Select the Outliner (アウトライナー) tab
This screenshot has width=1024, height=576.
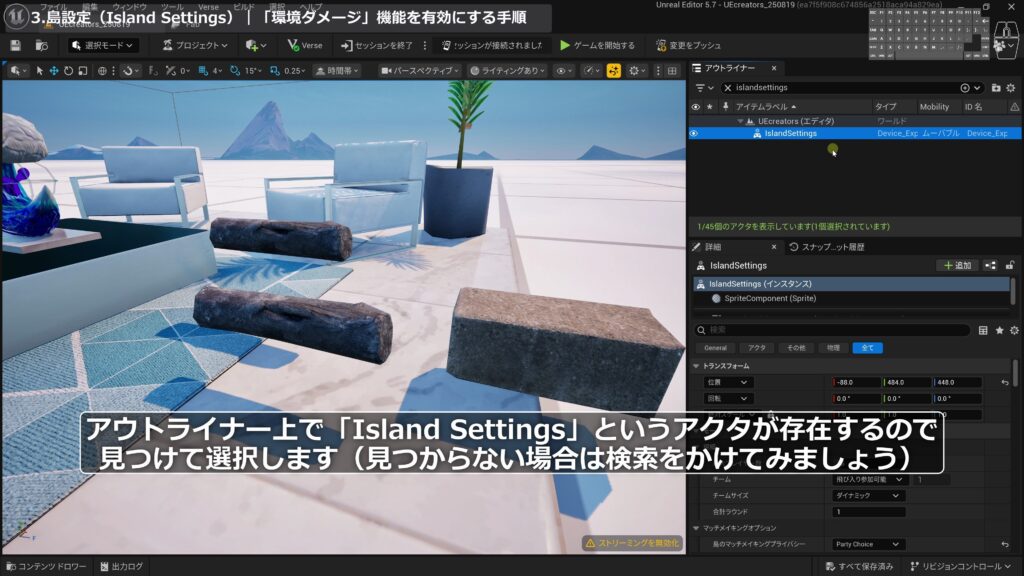tap(729, 68)
